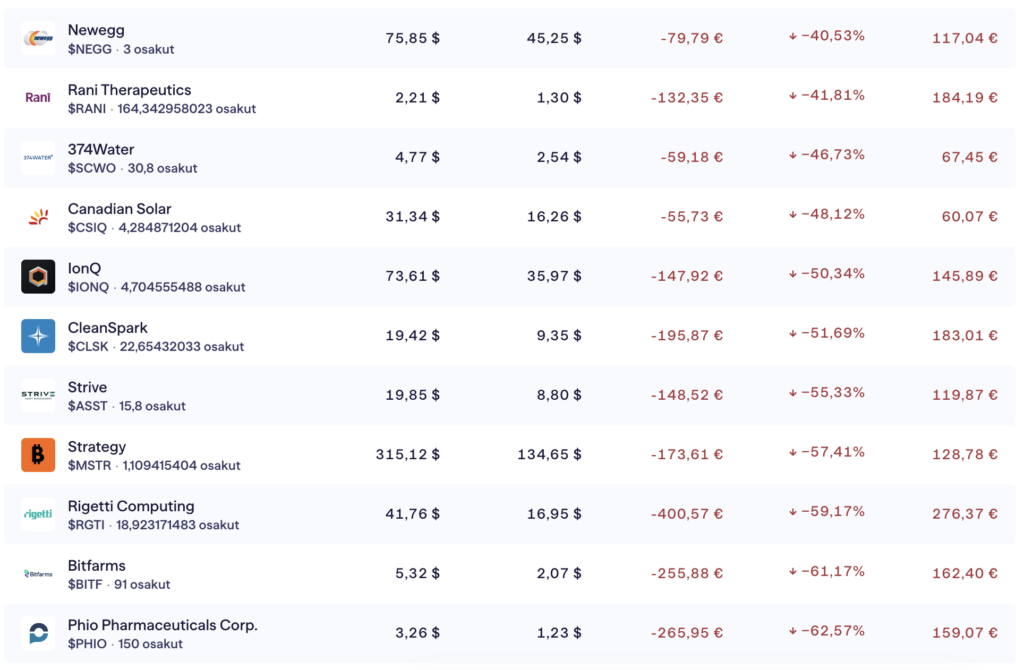The height and width of the screenshot is (670, 1024).
Task: Click the 374Water logo icon
Action: tap(38, 157)
